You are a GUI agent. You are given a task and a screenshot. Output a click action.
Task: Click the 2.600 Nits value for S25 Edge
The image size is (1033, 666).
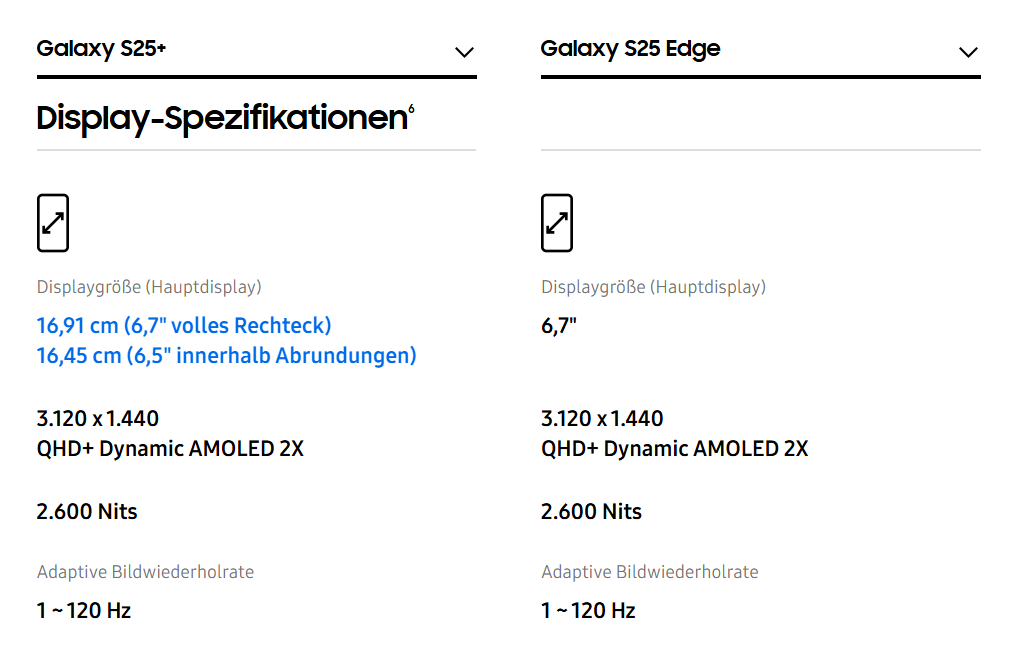pos(591,511)
